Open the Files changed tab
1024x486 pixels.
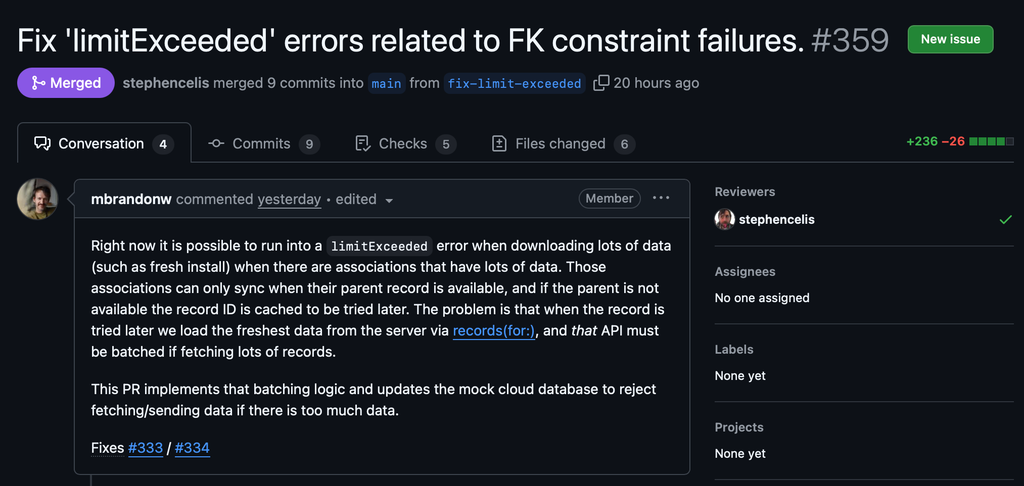tap(562, 144)
